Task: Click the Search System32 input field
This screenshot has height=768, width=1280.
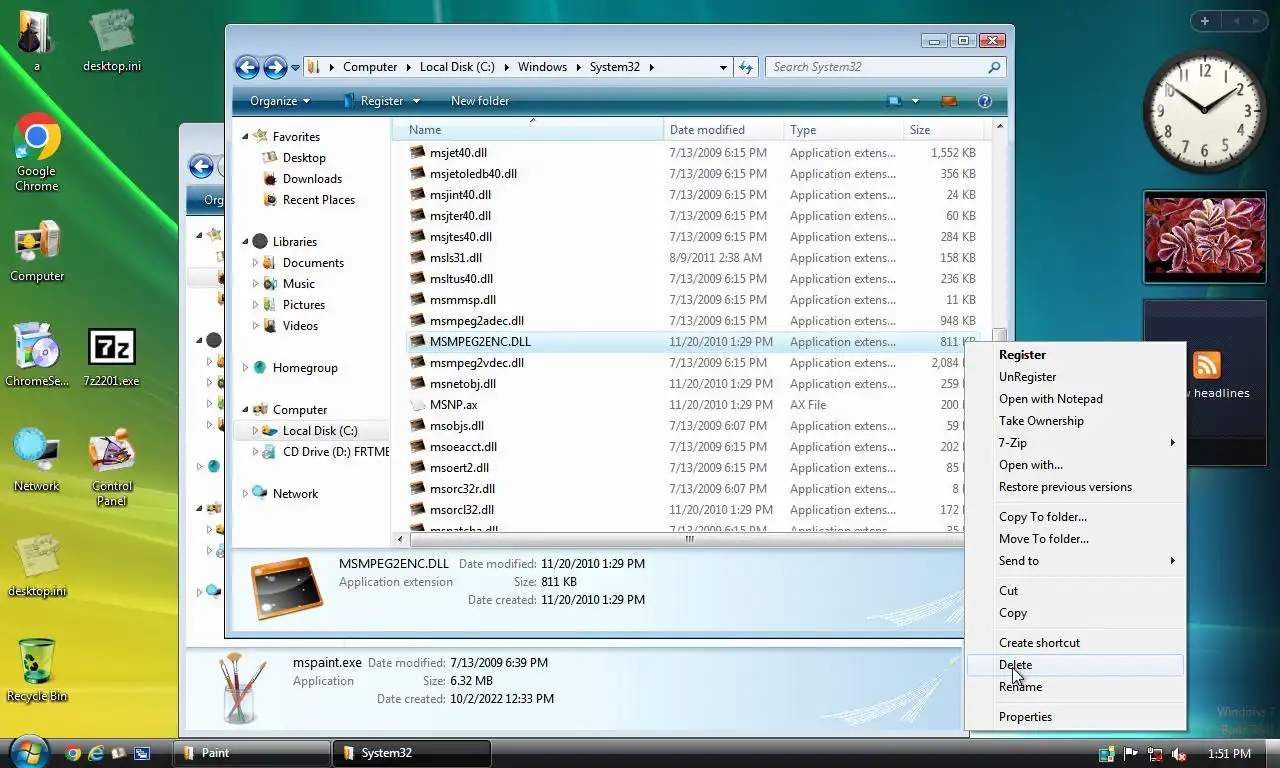Action: [x=878, y=67]
